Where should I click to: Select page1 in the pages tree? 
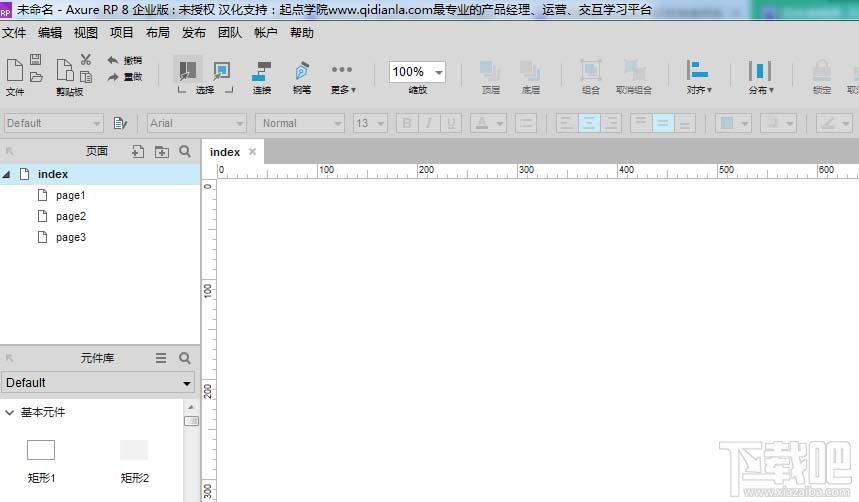coord(71,195)
